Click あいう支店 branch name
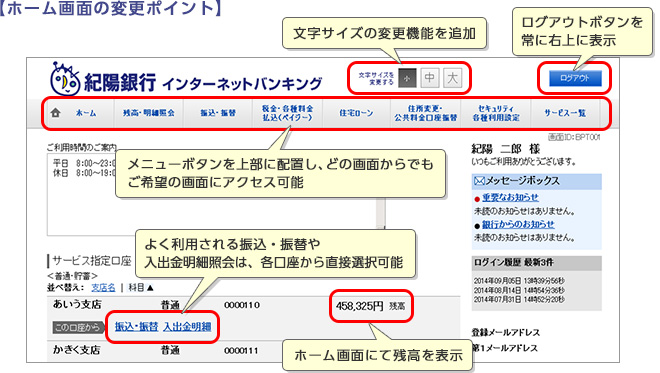 [x=77, y=304]
